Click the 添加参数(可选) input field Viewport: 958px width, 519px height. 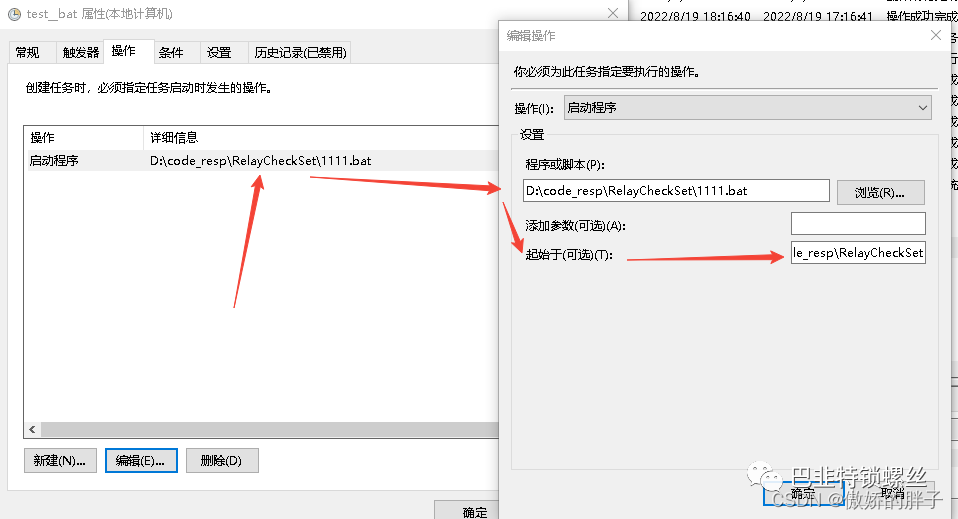coord(858,224)
